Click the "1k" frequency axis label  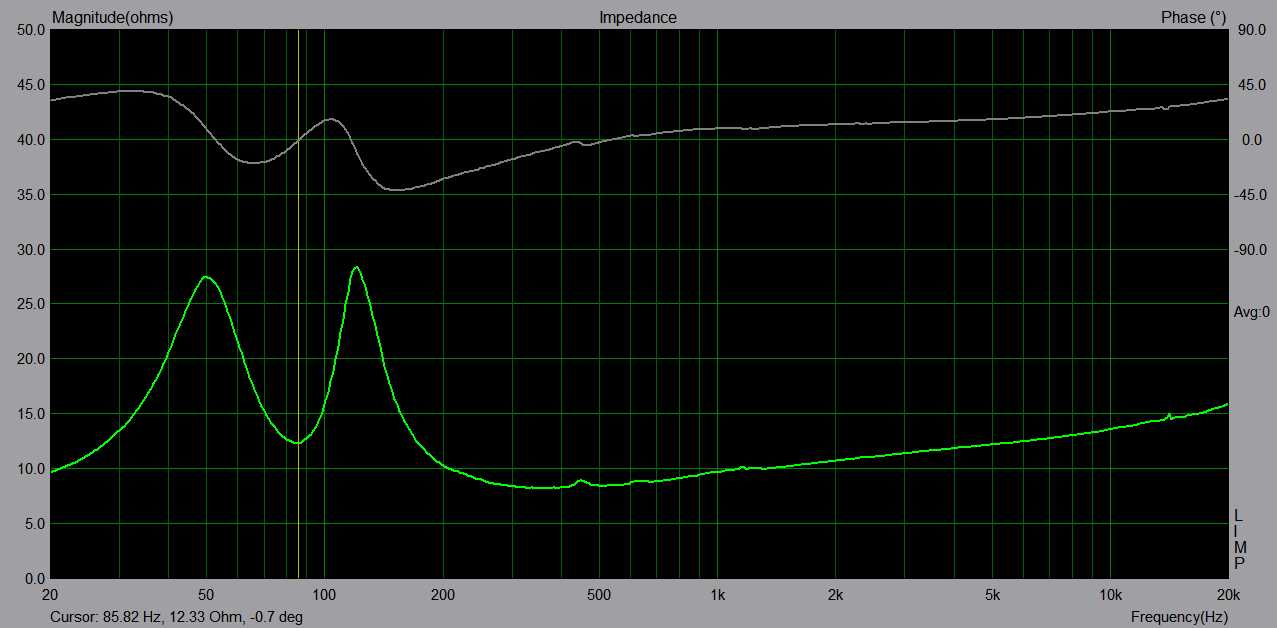tap(717, 594)
